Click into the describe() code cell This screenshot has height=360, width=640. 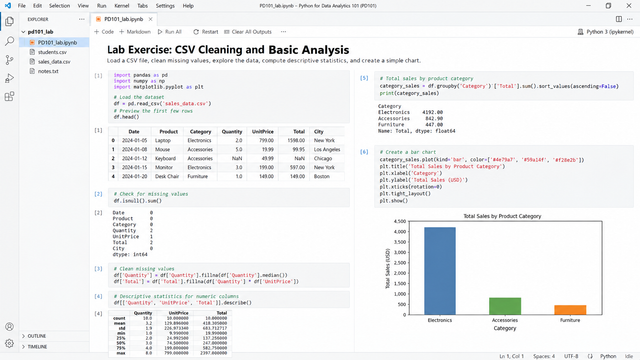229,299
